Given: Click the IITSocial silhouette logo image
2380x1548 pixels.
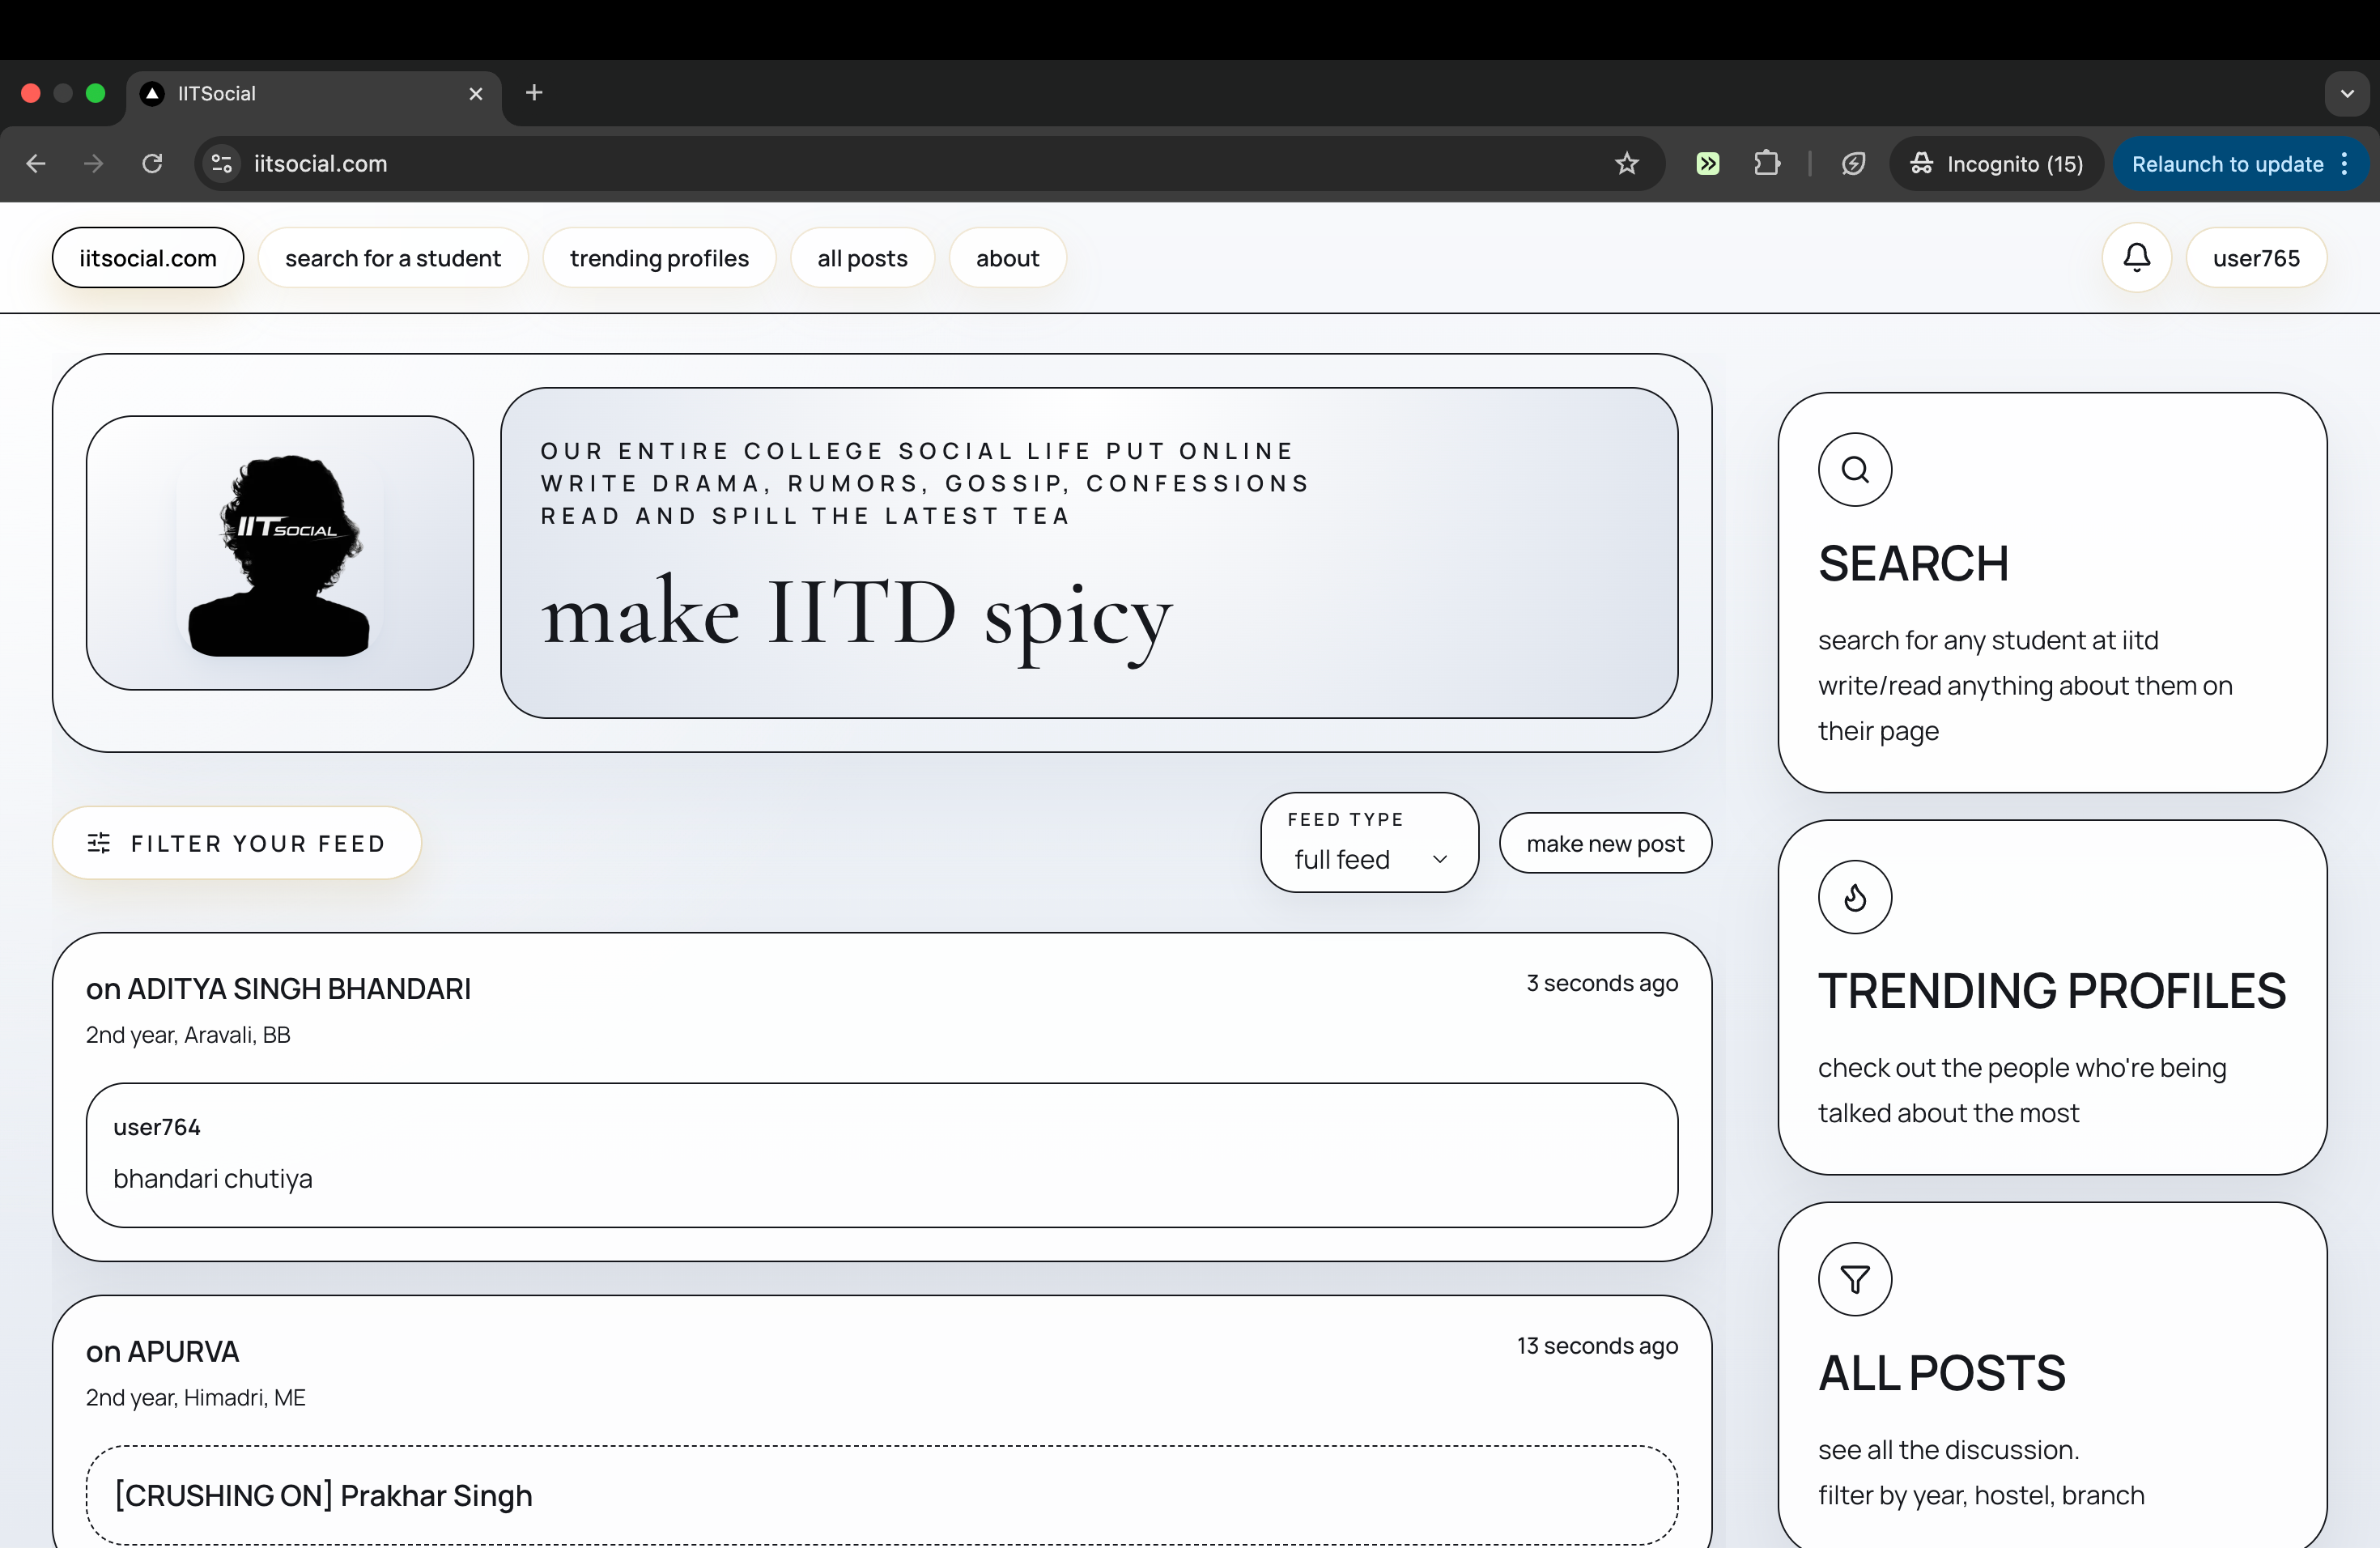Looking at the screenshot, I should 280,554.
